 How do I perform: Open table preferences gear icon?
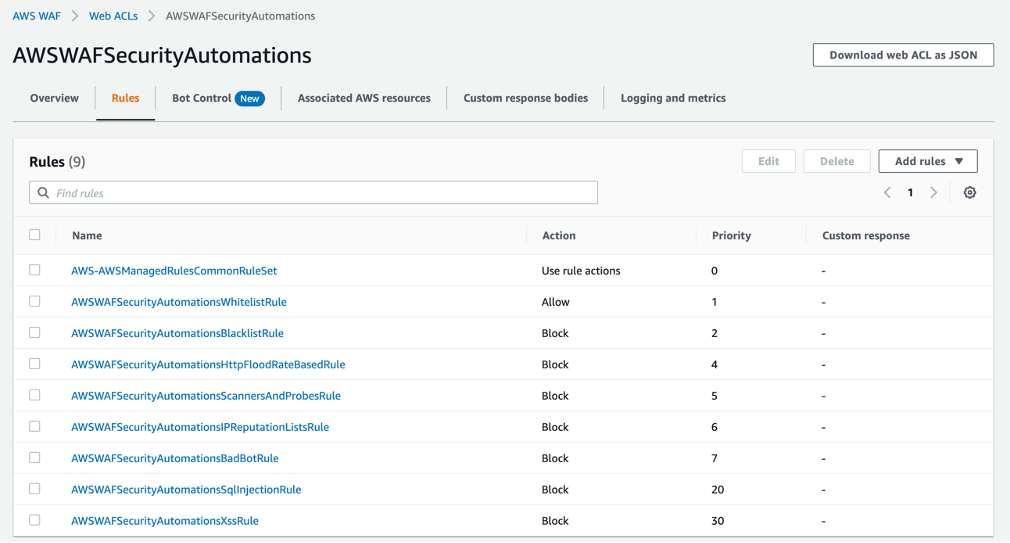click(x=969, y=193)
